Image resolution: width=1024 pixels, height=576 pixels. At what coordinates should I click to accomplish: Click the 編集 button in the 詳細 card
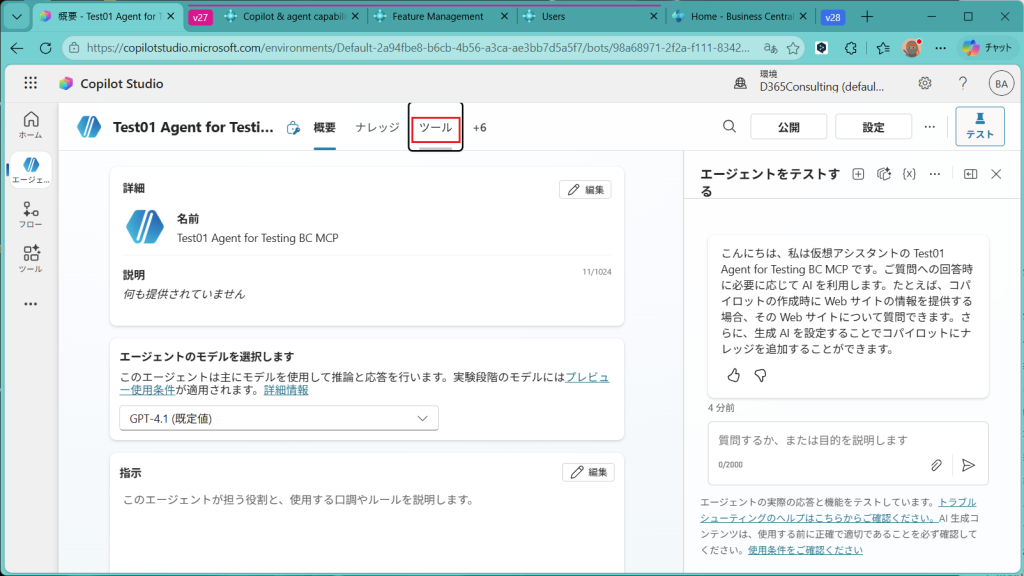(585, 190)
